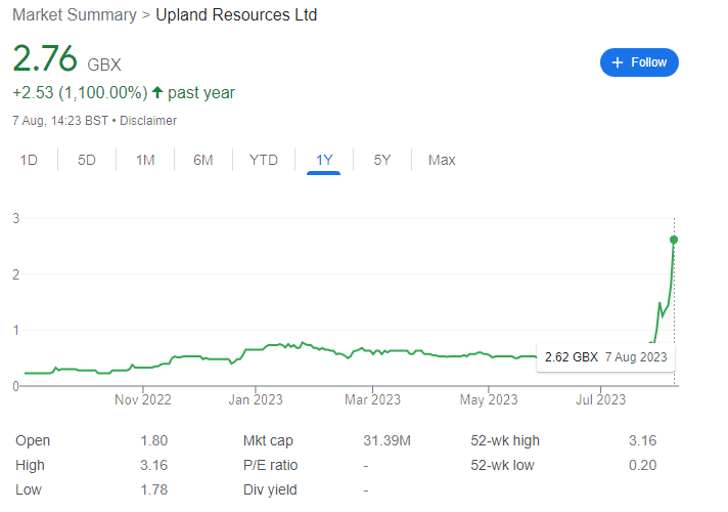The height and width of the screenshot is (512, 728).
Task: Select the 5D time range tab
Action: (87, 160)
